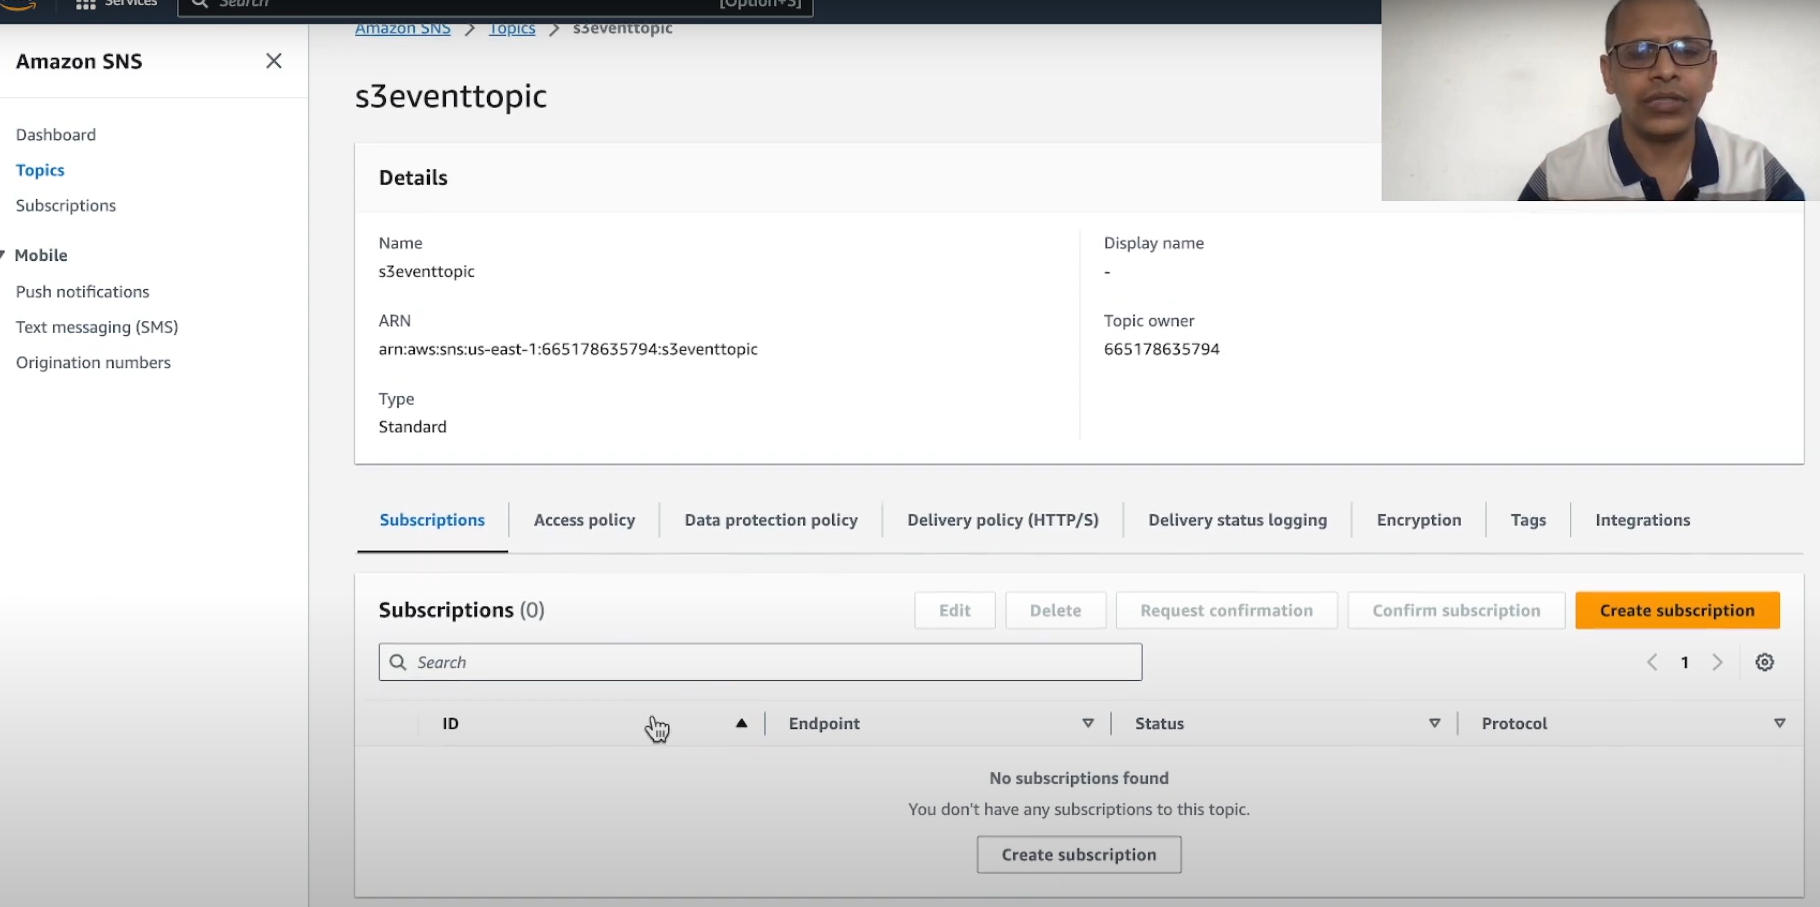1820x907 pixels.
Task: Switch to Delivery policy (HTTP/S) tab
Action: [x=1003, y=520]
